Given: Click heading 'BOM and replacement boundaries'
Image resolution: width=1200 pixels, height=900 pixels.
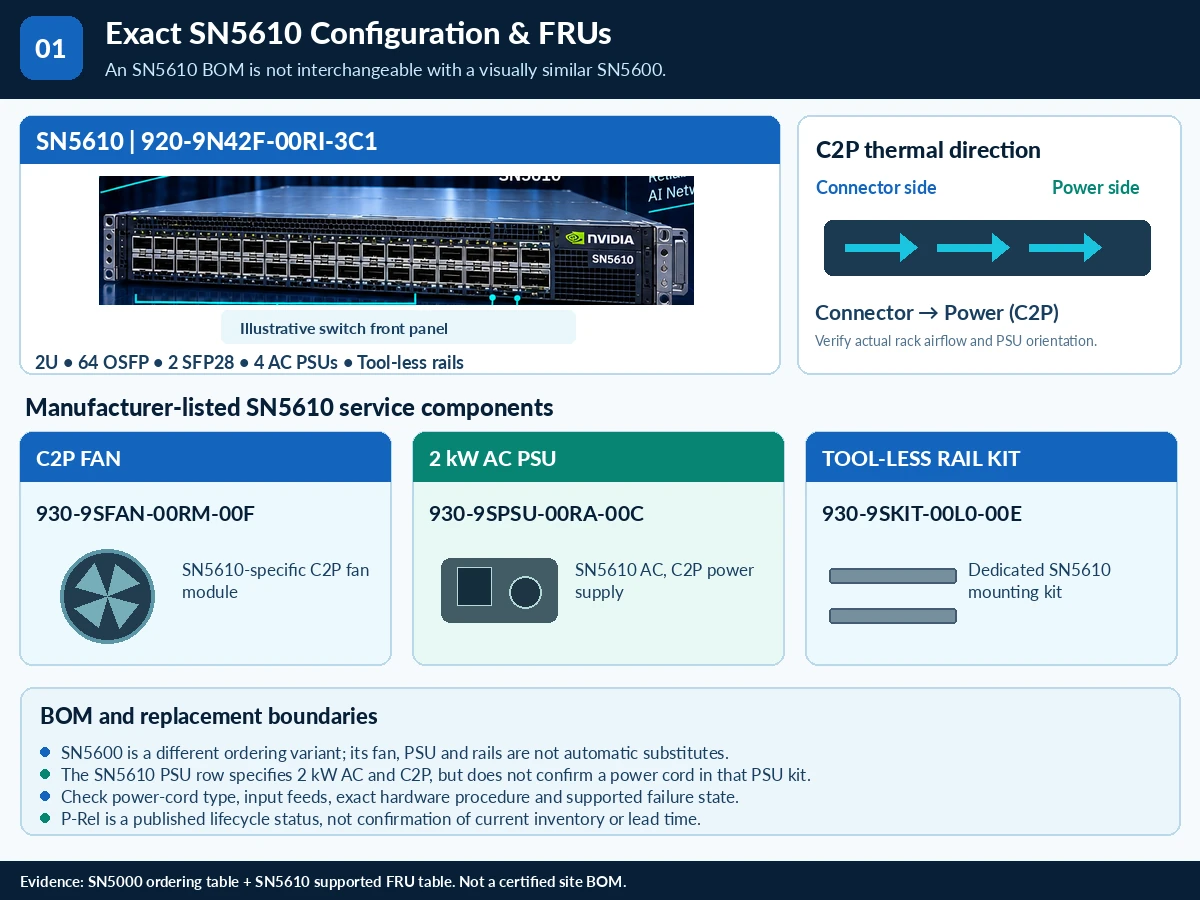Looking at the screenshot, I should [x=209, y=716].
